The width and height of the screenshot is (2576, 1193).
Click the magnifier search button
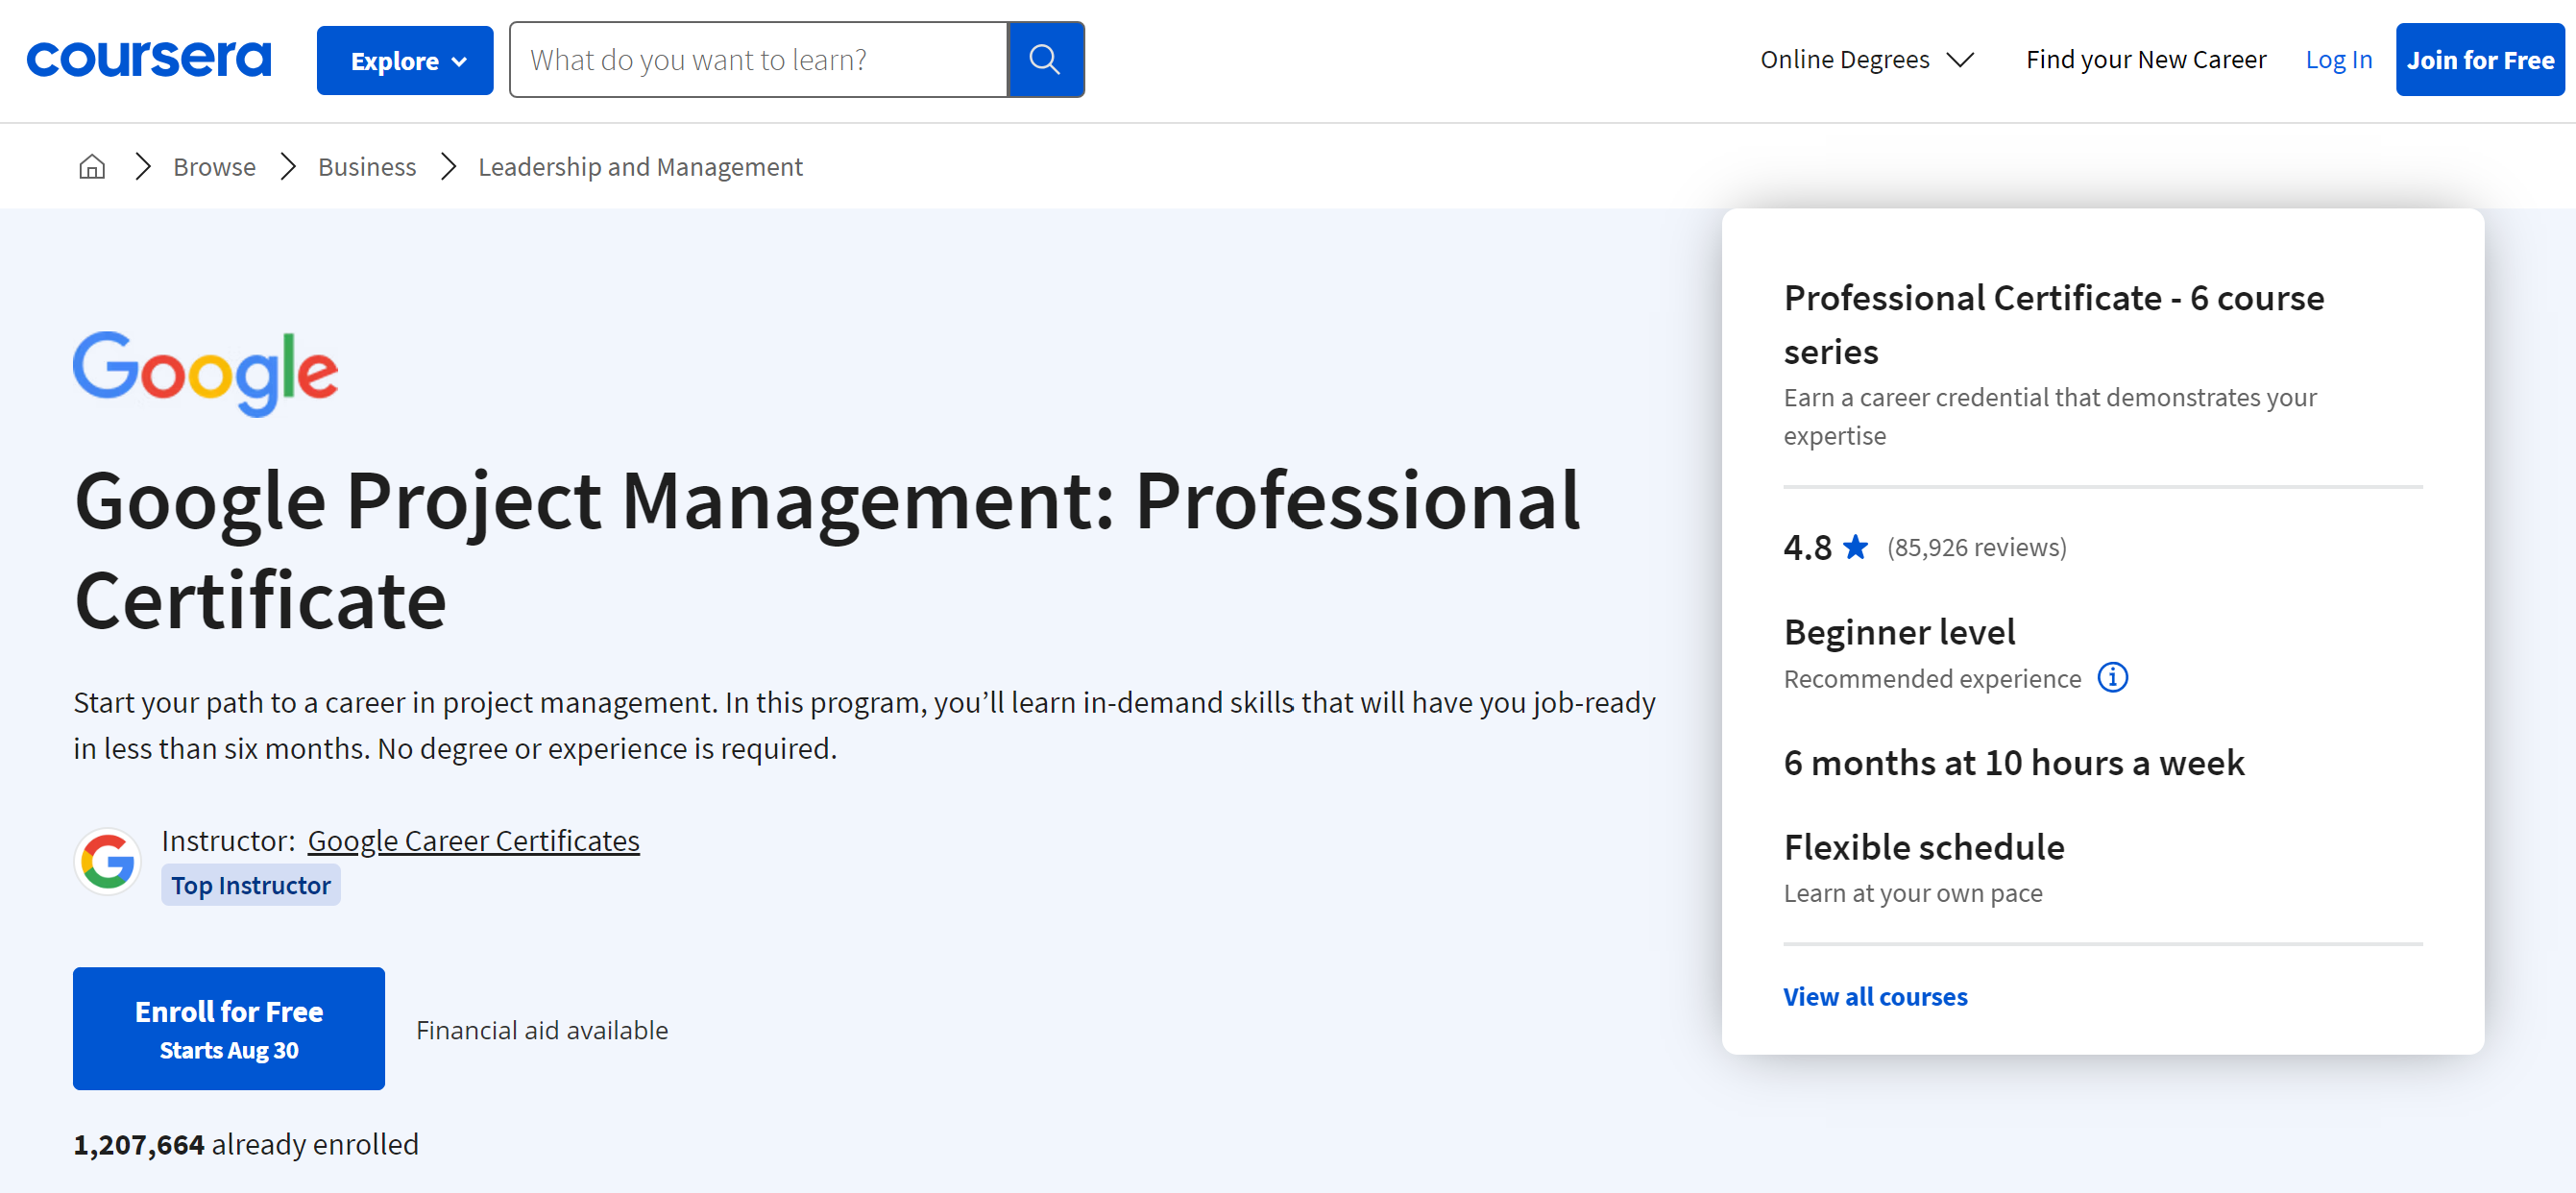(1045, 60)
